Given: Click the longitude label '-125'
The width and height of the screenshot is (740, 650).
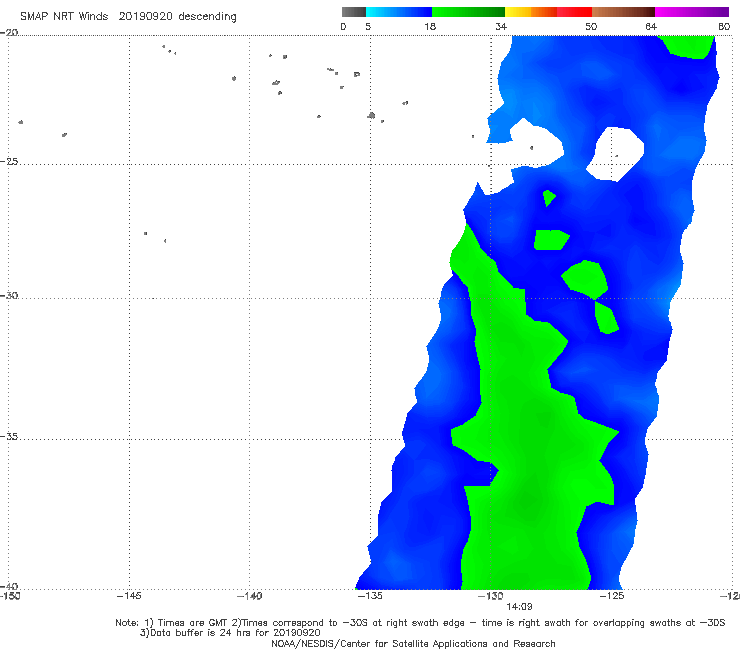Looking at the screenshot, I should pyautogui.click(x=612, y=596).
